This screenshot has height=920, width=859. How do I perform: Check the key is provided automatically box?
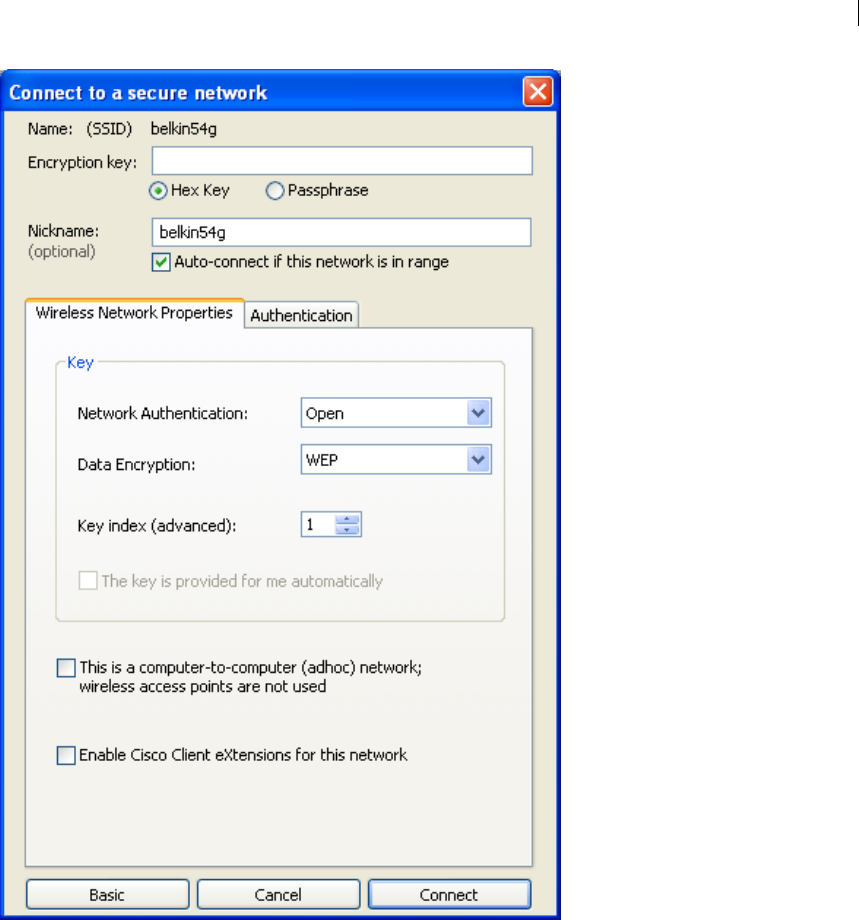coord(87,581)
